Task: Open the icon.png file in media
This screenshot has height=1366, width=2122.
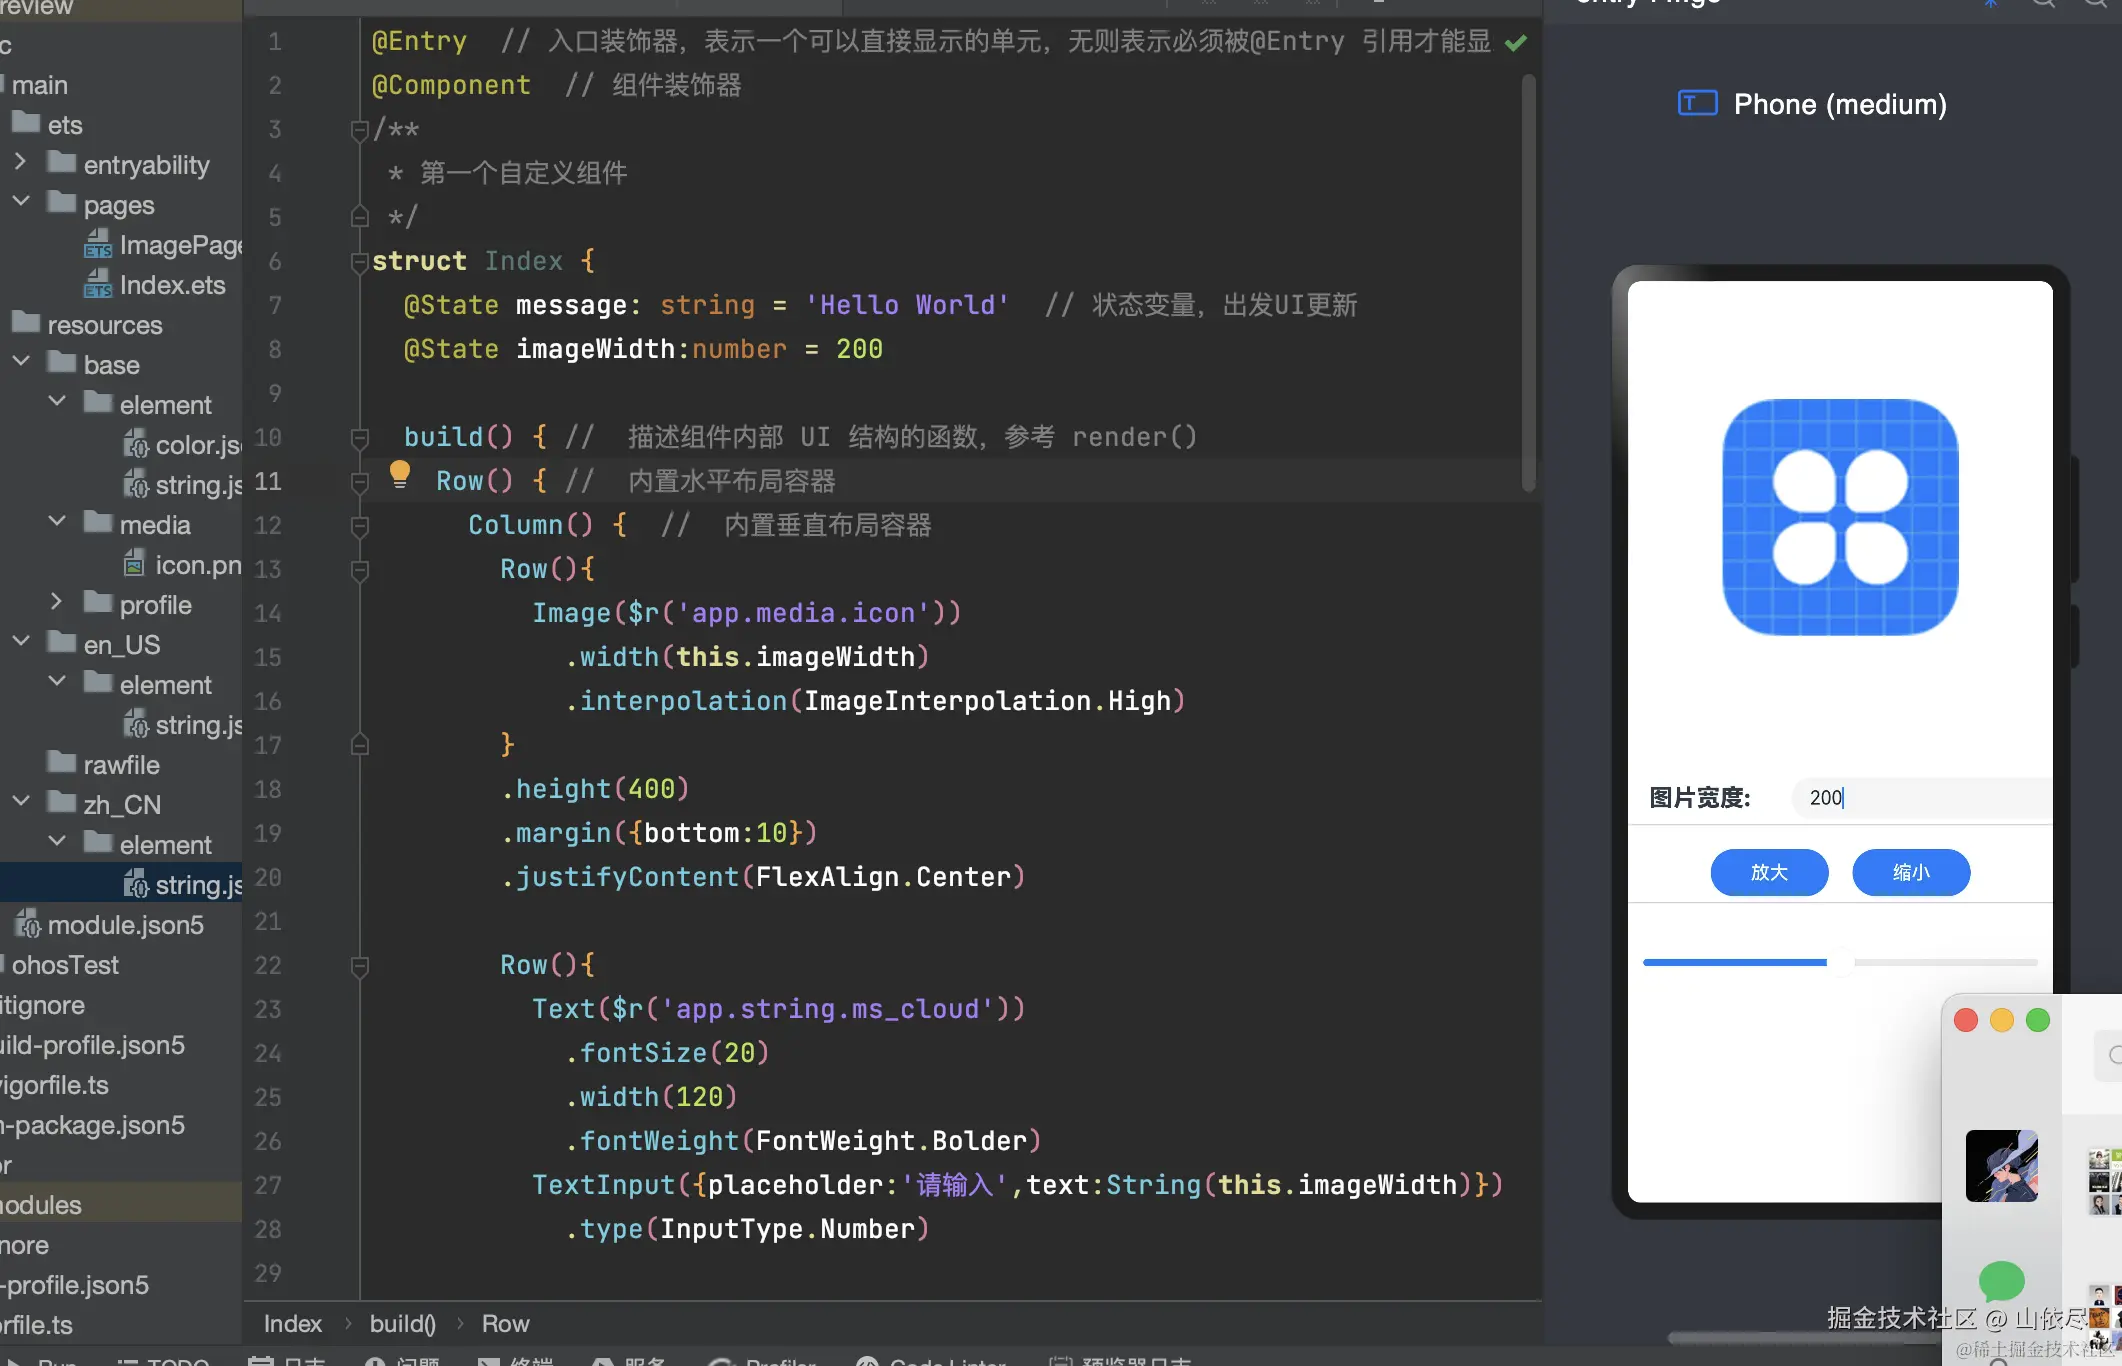Action: (197, 565)
